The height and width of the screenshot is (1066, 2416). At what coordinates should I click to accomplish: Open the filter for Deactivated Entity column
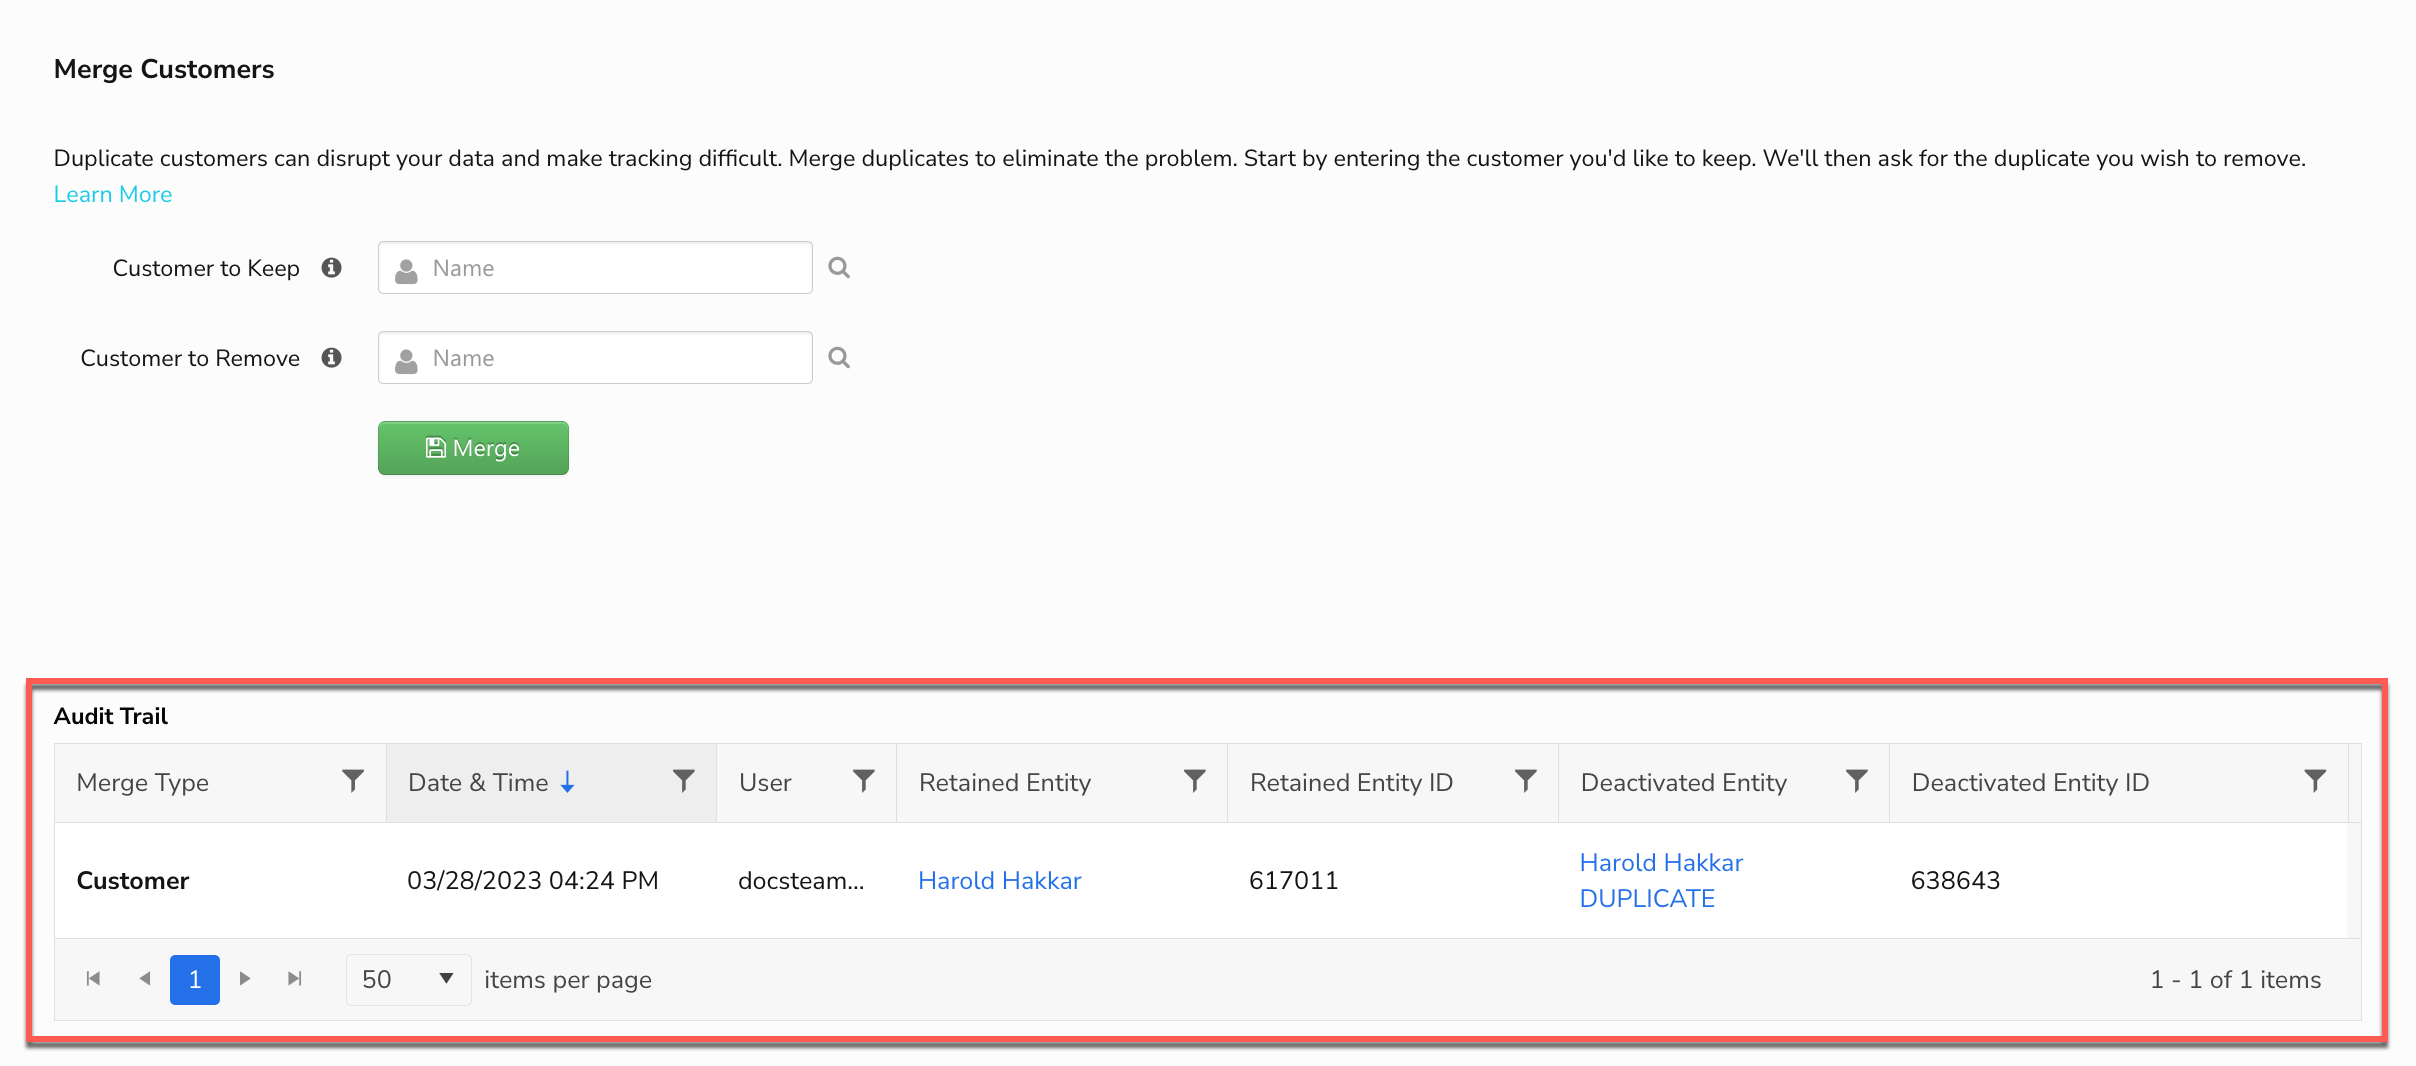(1856, 781)
